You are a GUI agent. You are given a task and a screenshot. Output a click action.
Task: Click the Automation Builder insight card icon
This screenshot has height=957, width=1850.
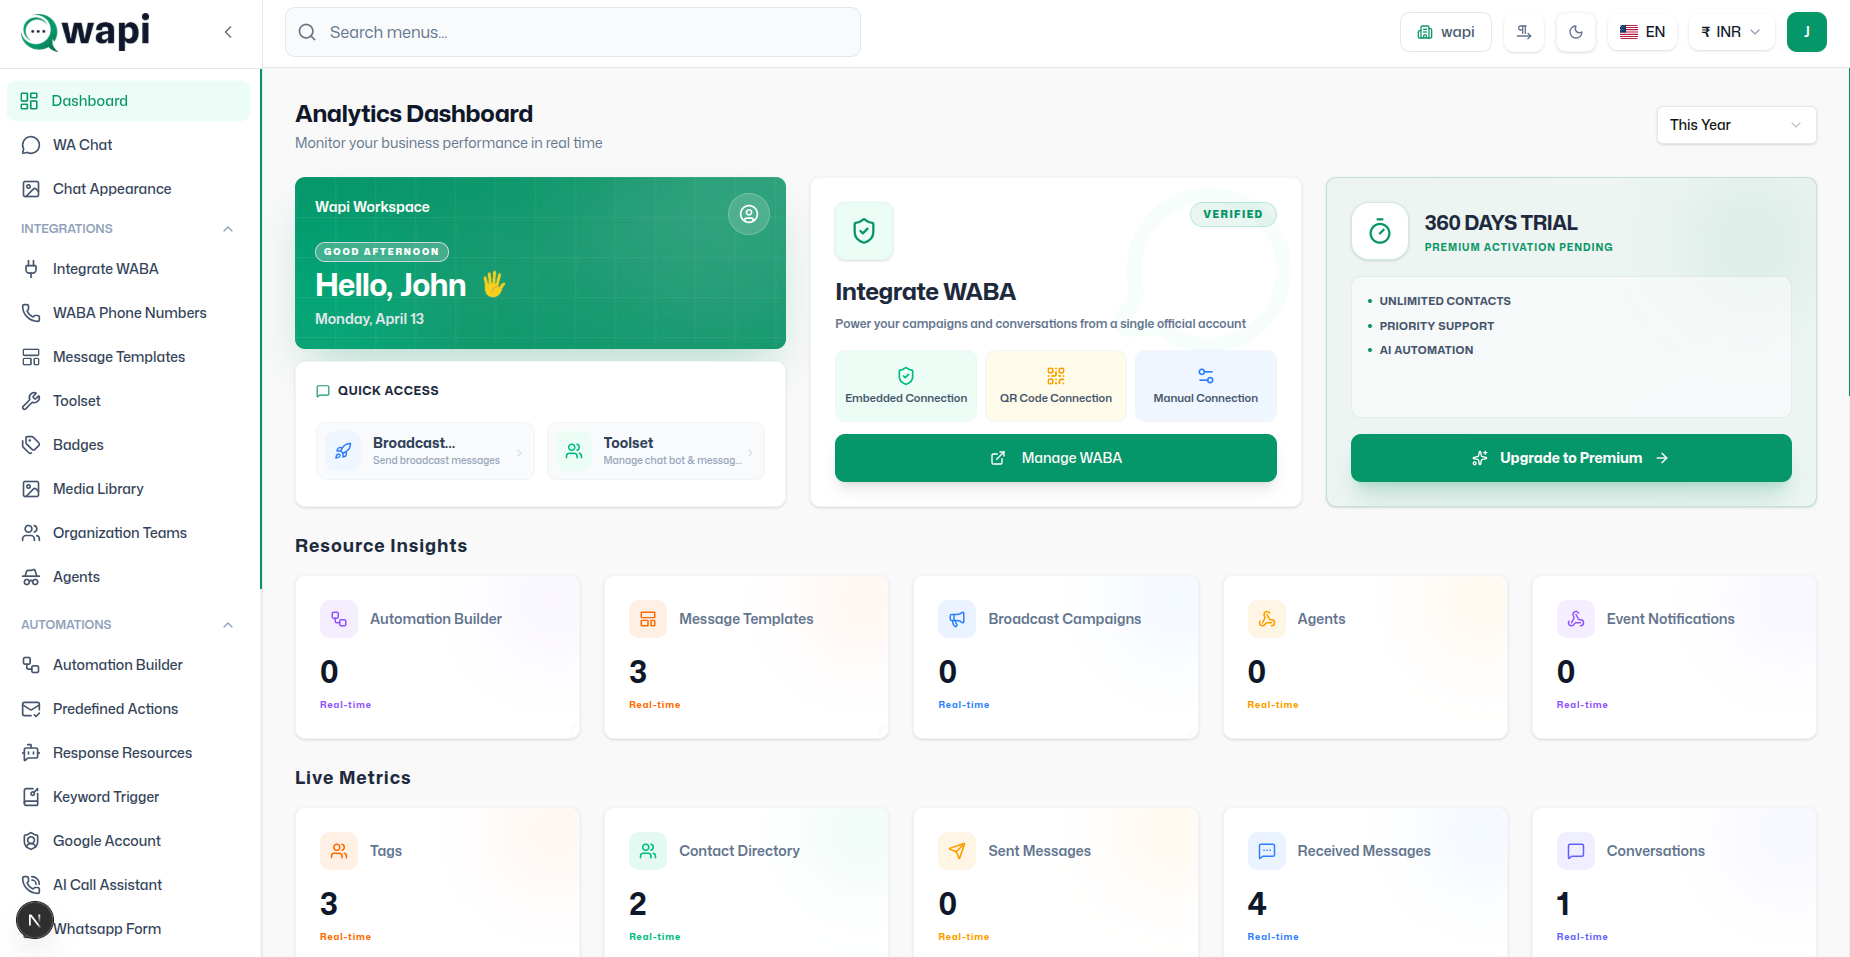pyautogui.click(x=339, y=619)
